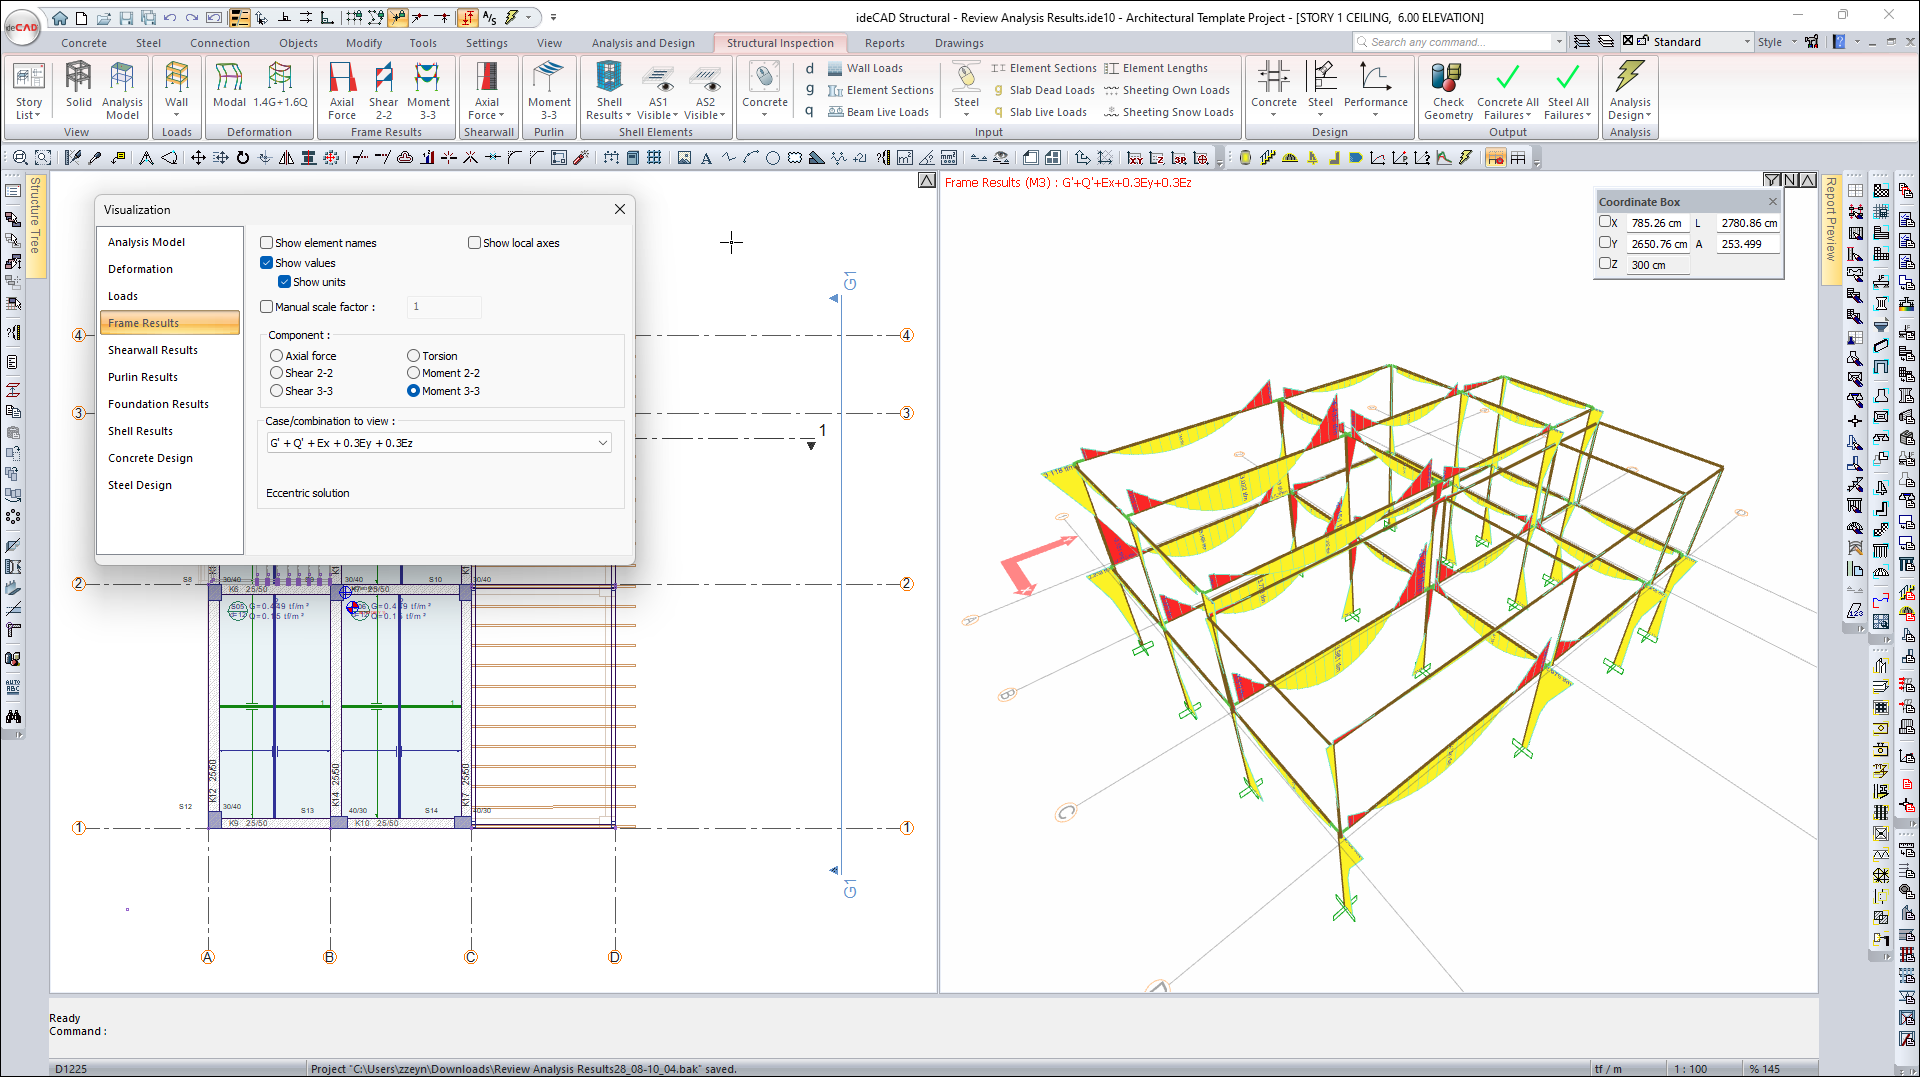
Task: Click the Moment 3-3 frame results icon
Action: pyautogui.click(x=428, y=89)
